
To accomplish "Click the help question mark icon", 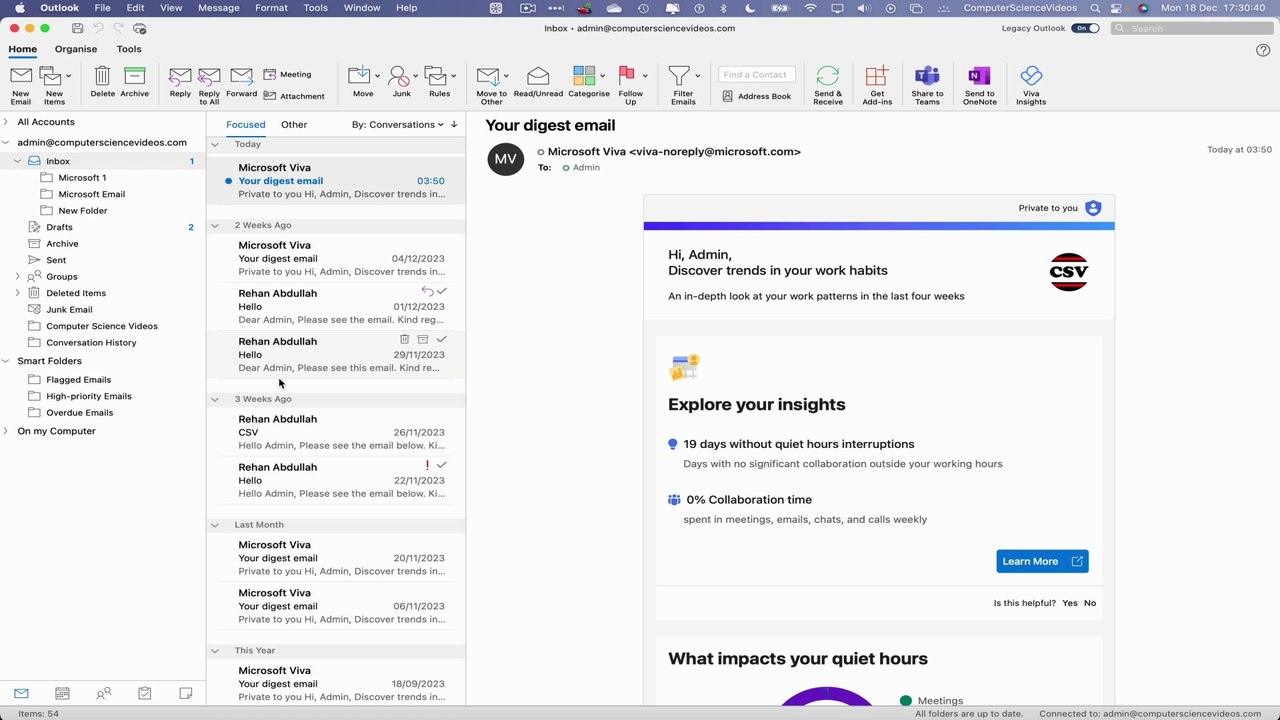I will (x=1263, y=50).
